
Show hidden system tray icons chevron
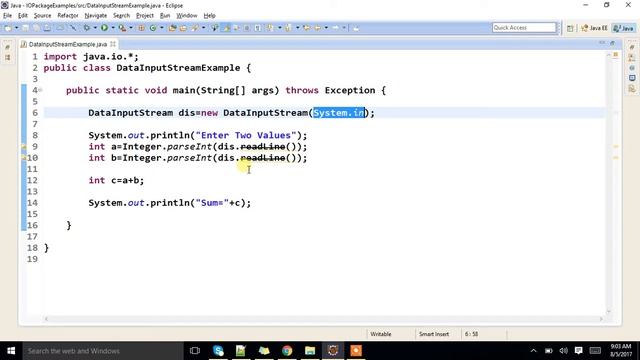click(533, 351)
